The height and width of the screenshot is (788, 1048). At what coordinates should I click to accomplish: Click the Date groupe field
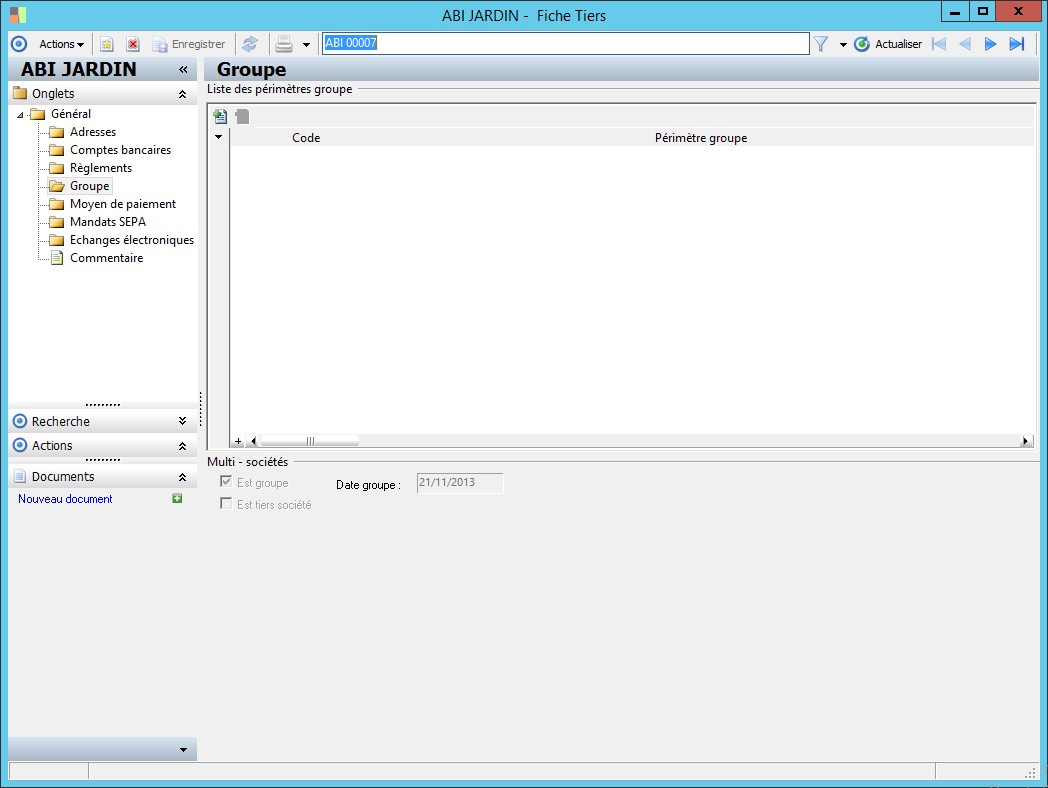tap(460, 483)
